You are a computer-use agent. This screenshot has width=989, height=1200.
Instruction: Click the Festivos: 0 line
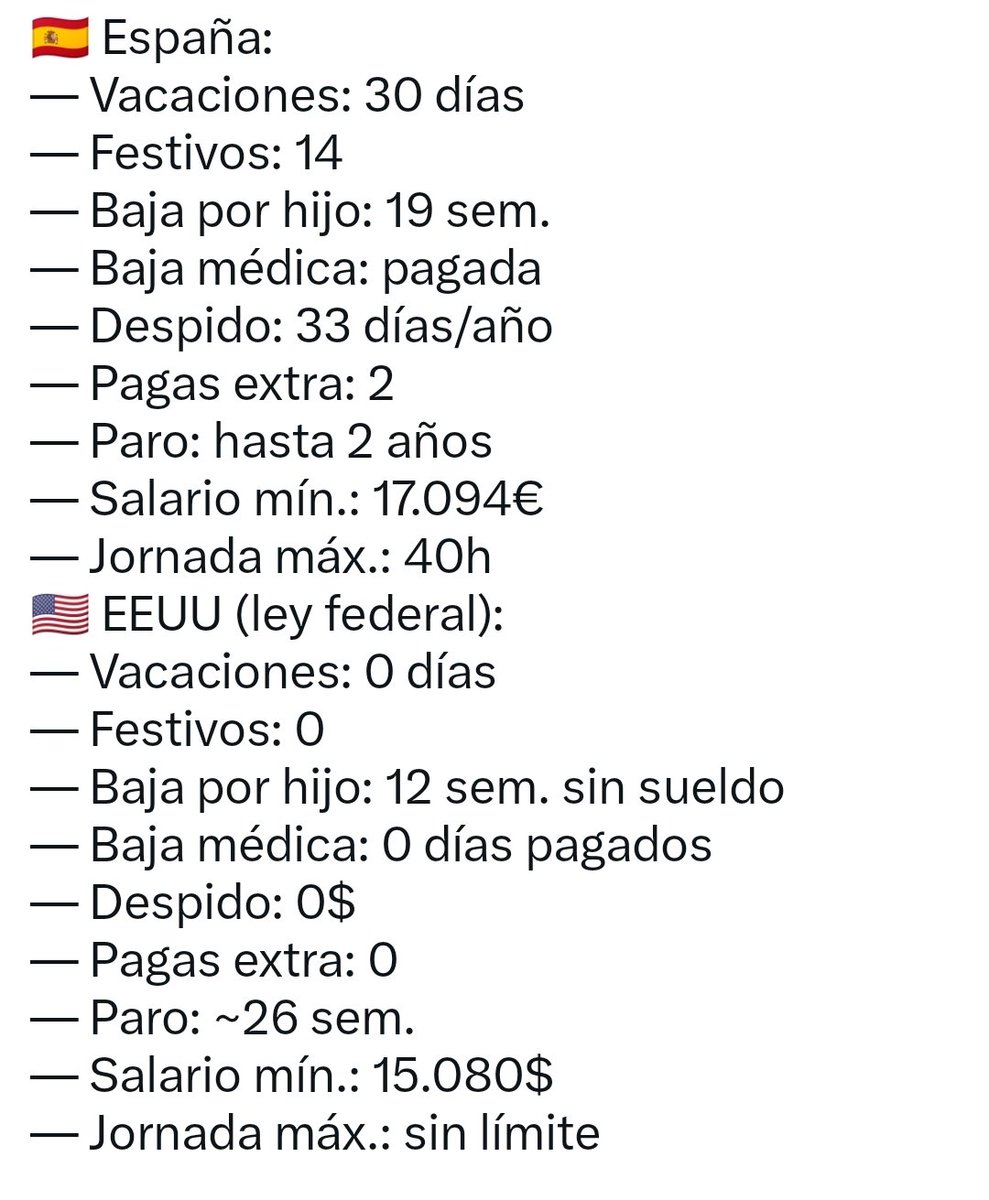[178, 731]
